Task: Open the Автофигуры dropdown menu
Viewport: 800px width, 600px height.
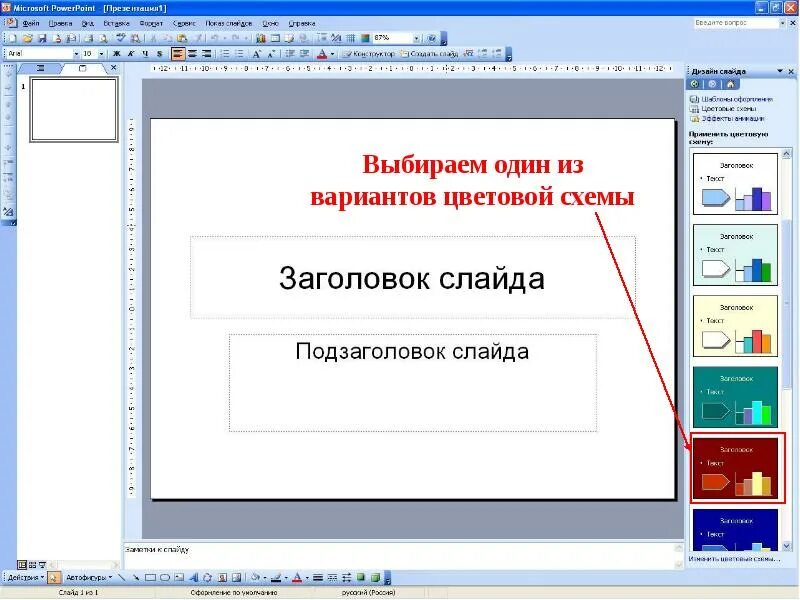Action: [x=89, y=578]
